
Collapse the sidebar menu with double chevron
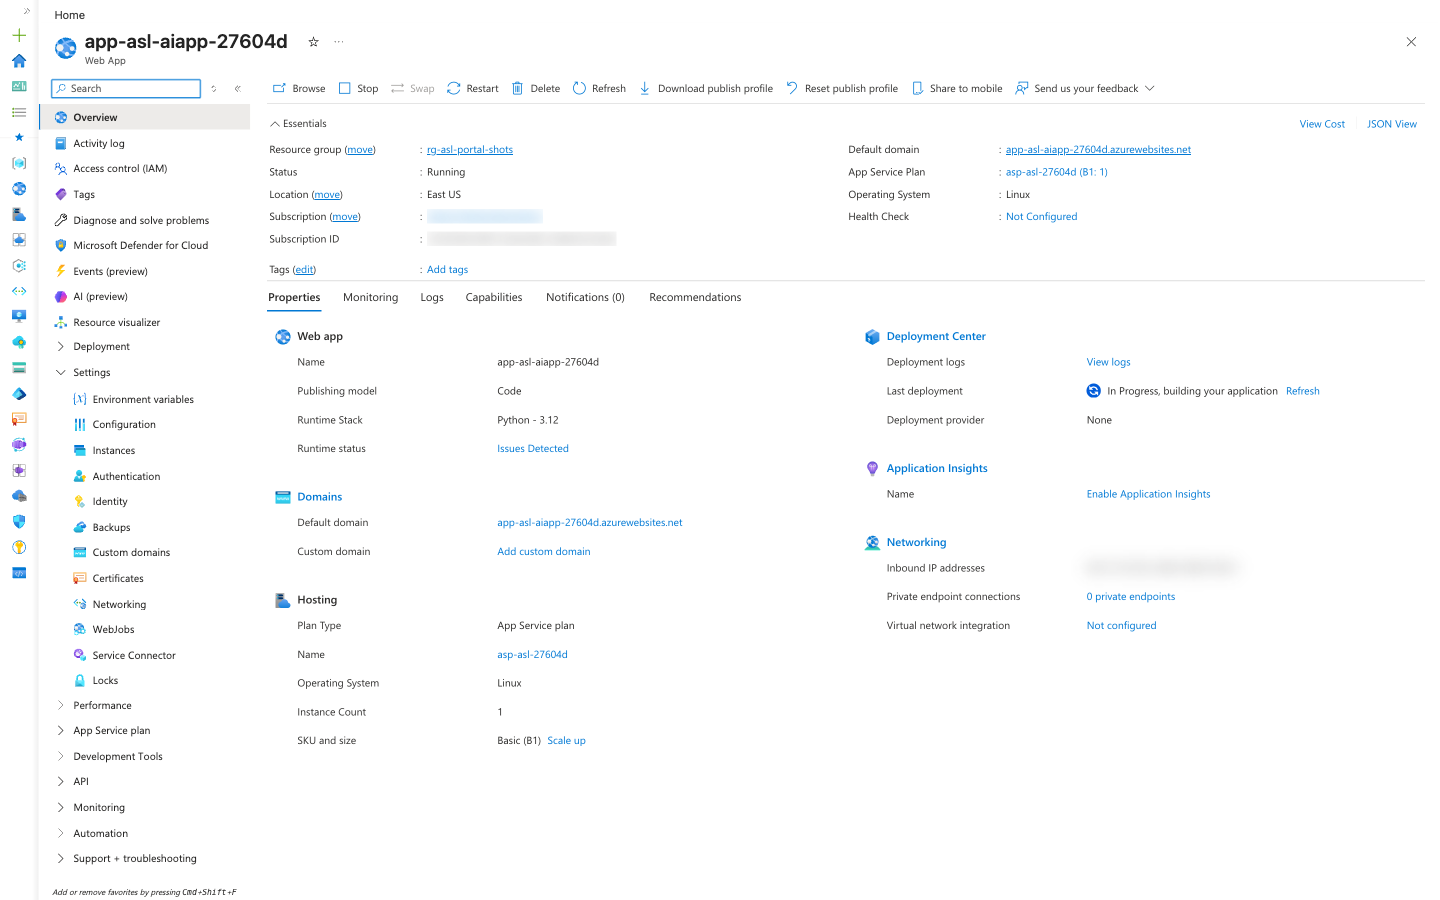pos(238,88)
